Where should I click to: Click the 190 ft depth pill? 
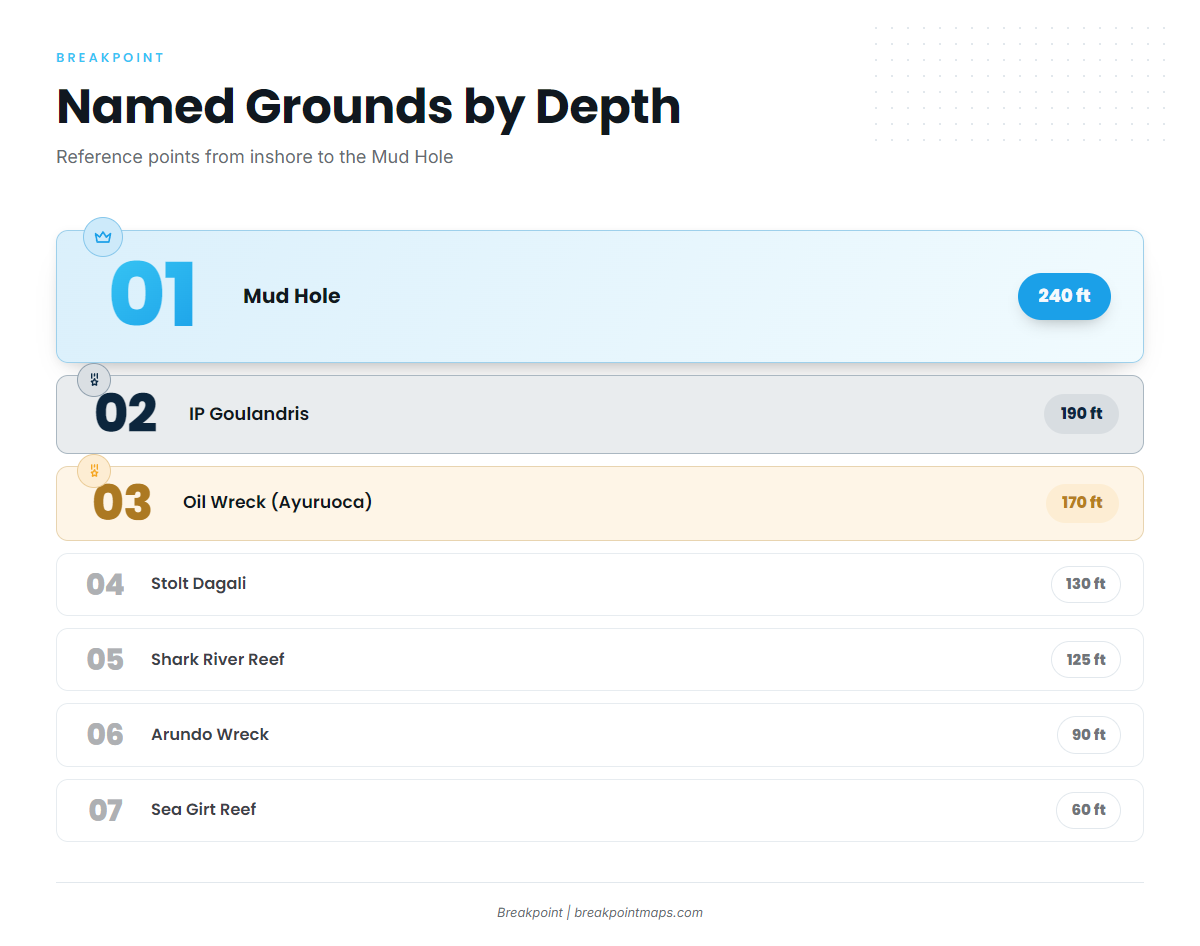point(1081,414)
